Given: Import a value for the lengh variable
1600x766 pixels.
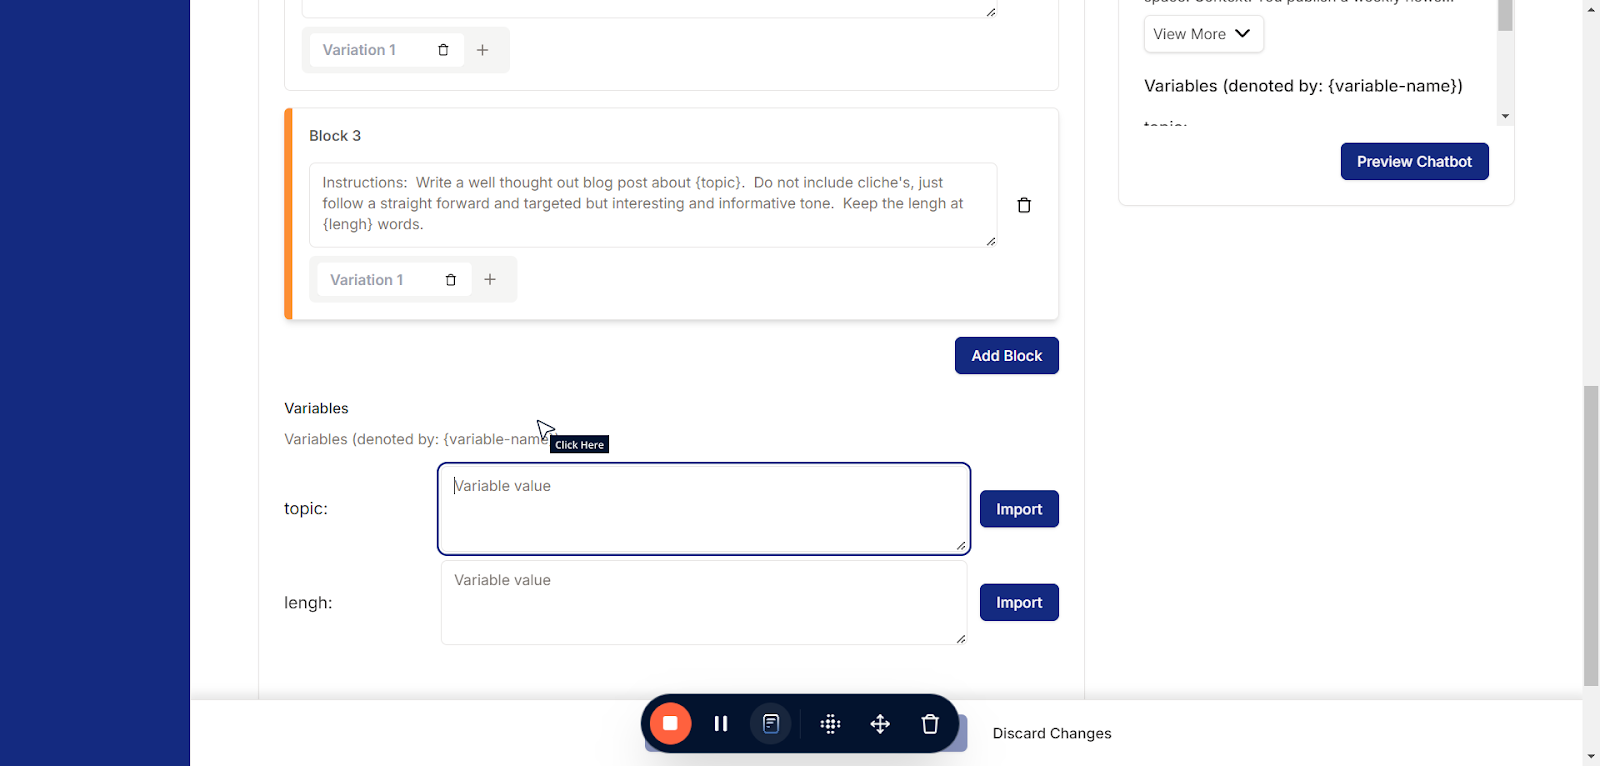Looking at the screenshot, I should [1018, 603].
